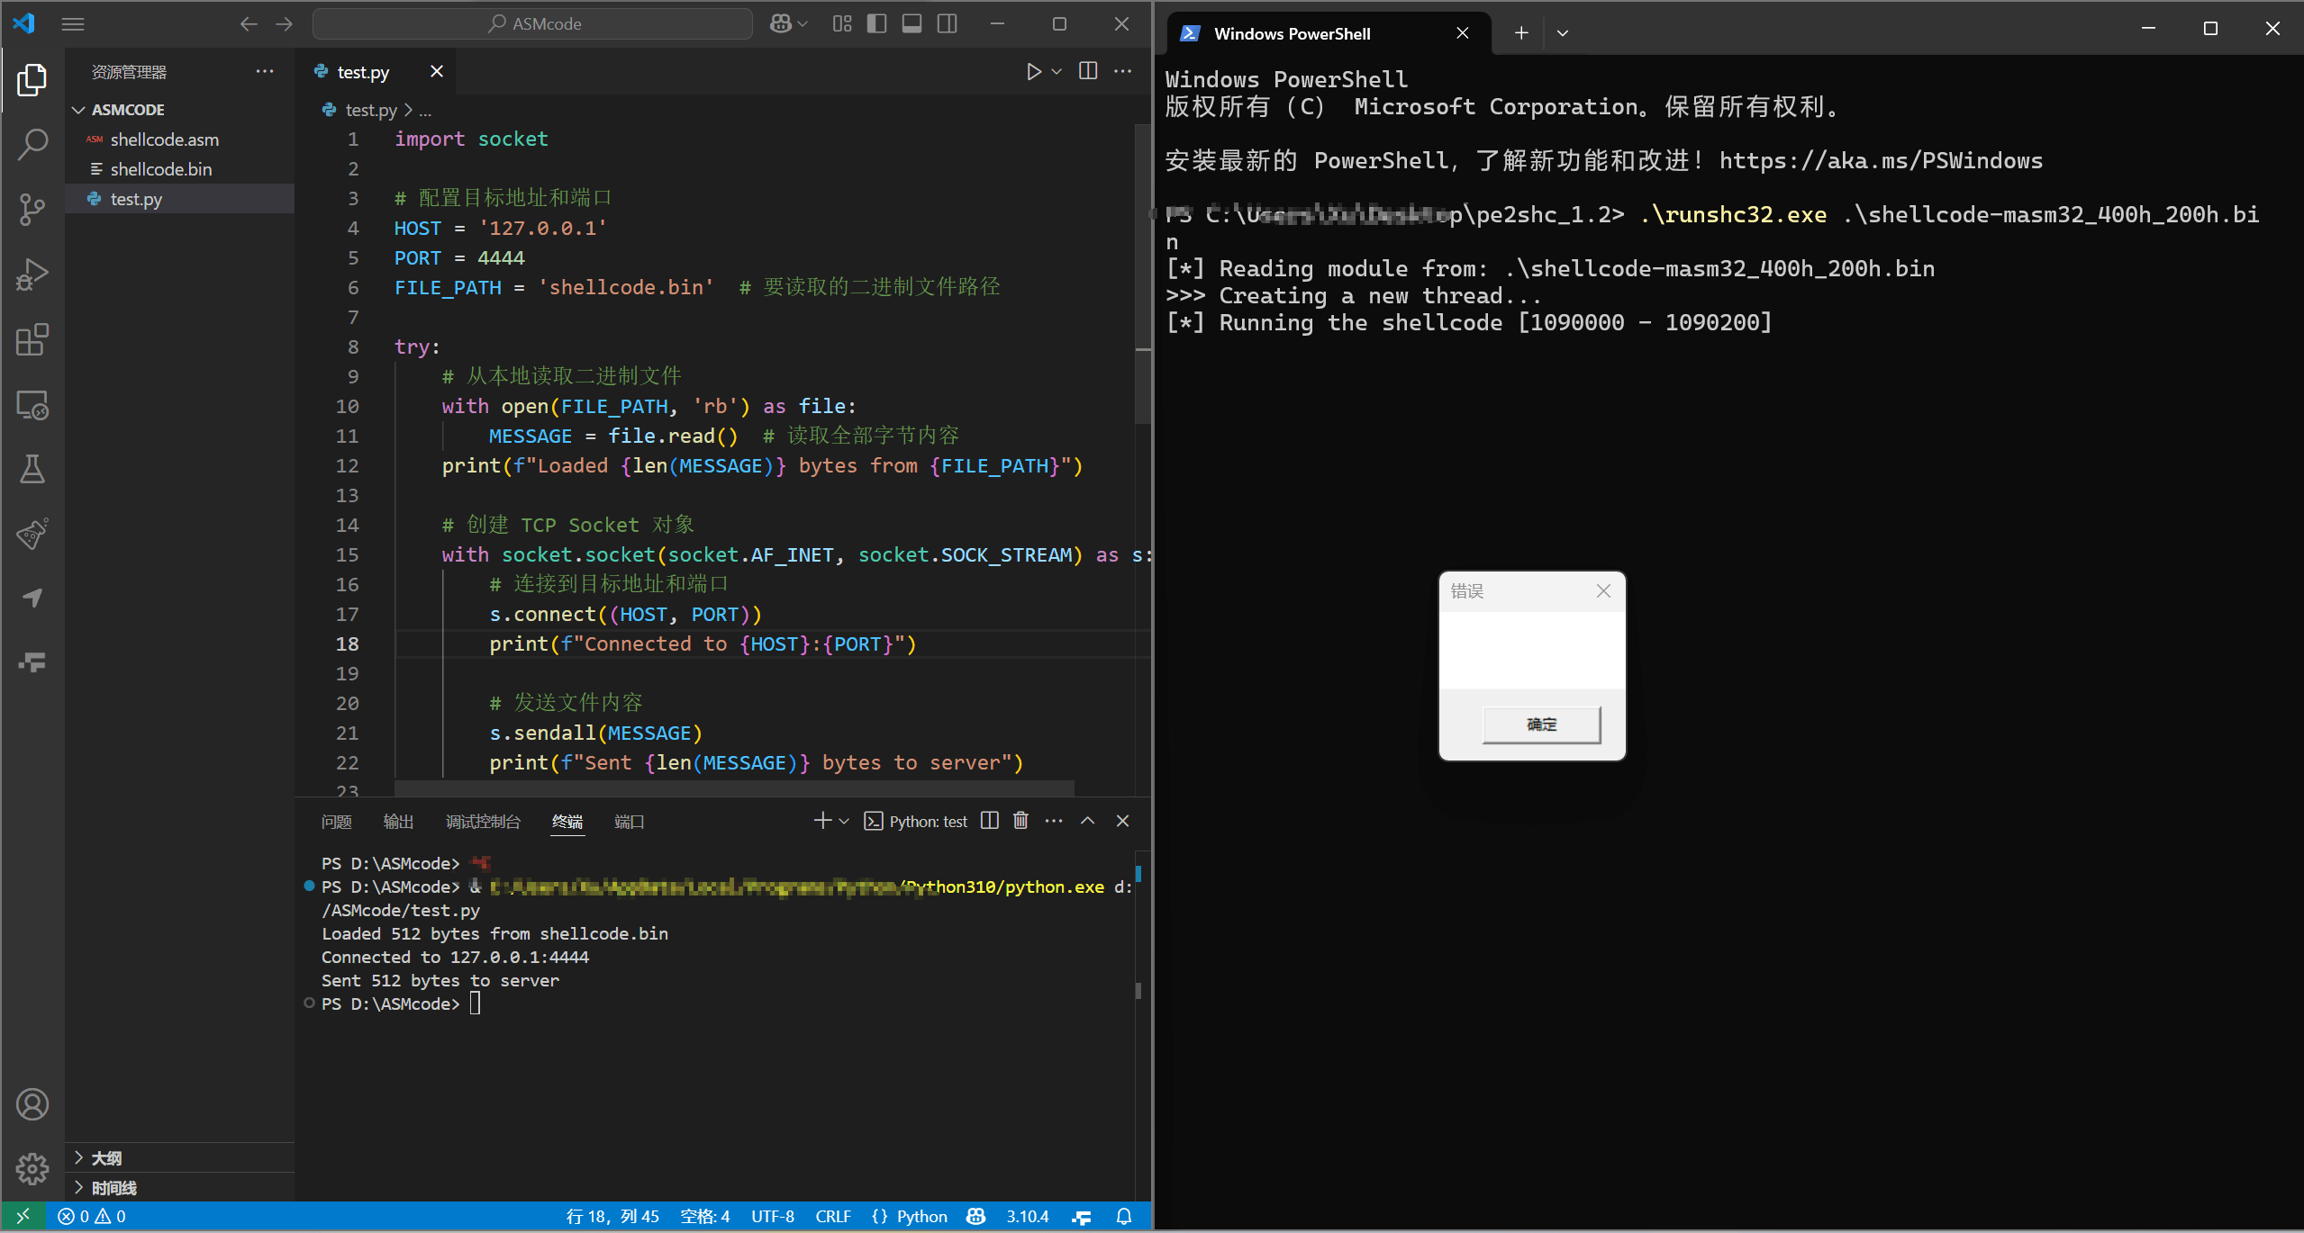Viewport: 2304px width, 1233px height.
Task: Select CRLF line ending in status bar
Action: coord(832,1216)
